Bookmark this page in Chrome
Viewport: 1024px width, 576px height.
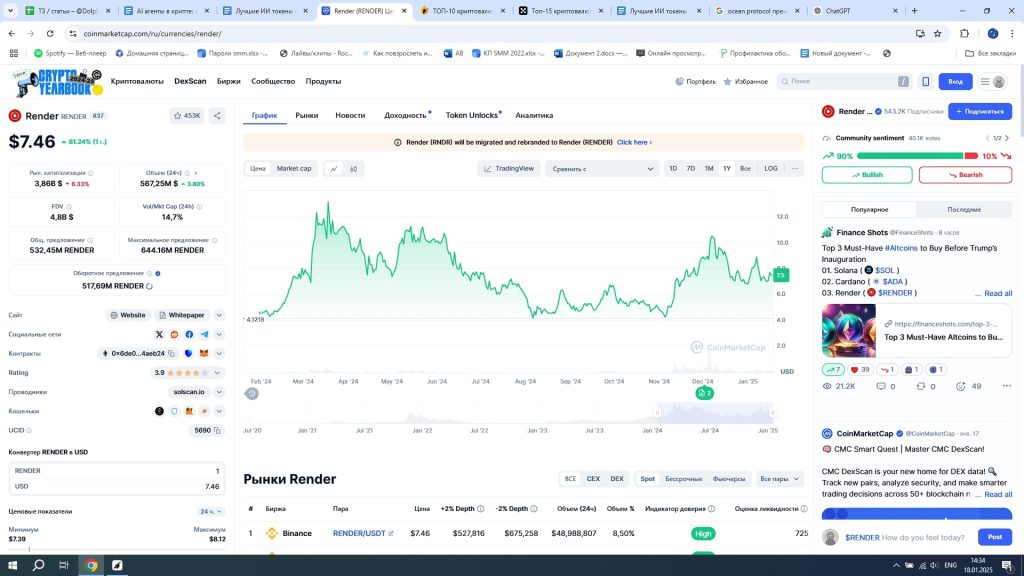tap(938, 33)
